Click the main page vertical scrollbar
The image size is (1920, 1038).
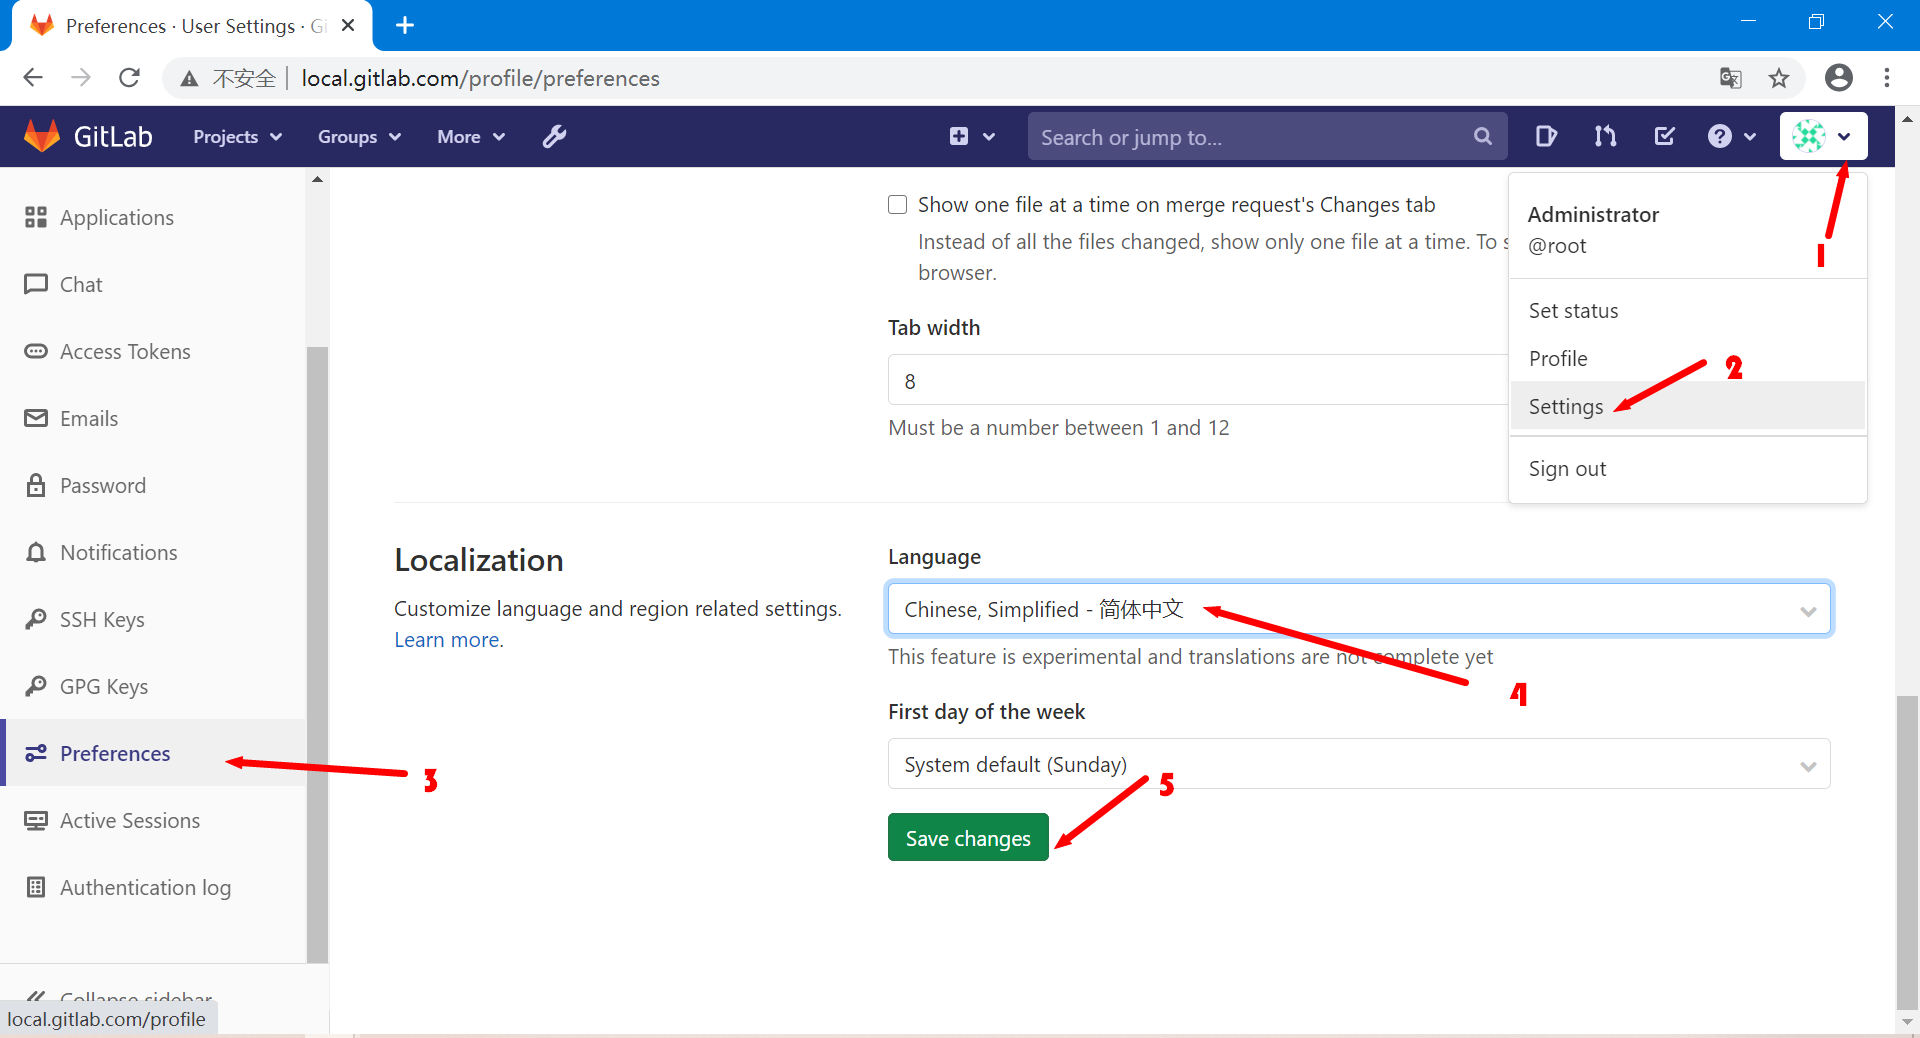coord(1907,853)
